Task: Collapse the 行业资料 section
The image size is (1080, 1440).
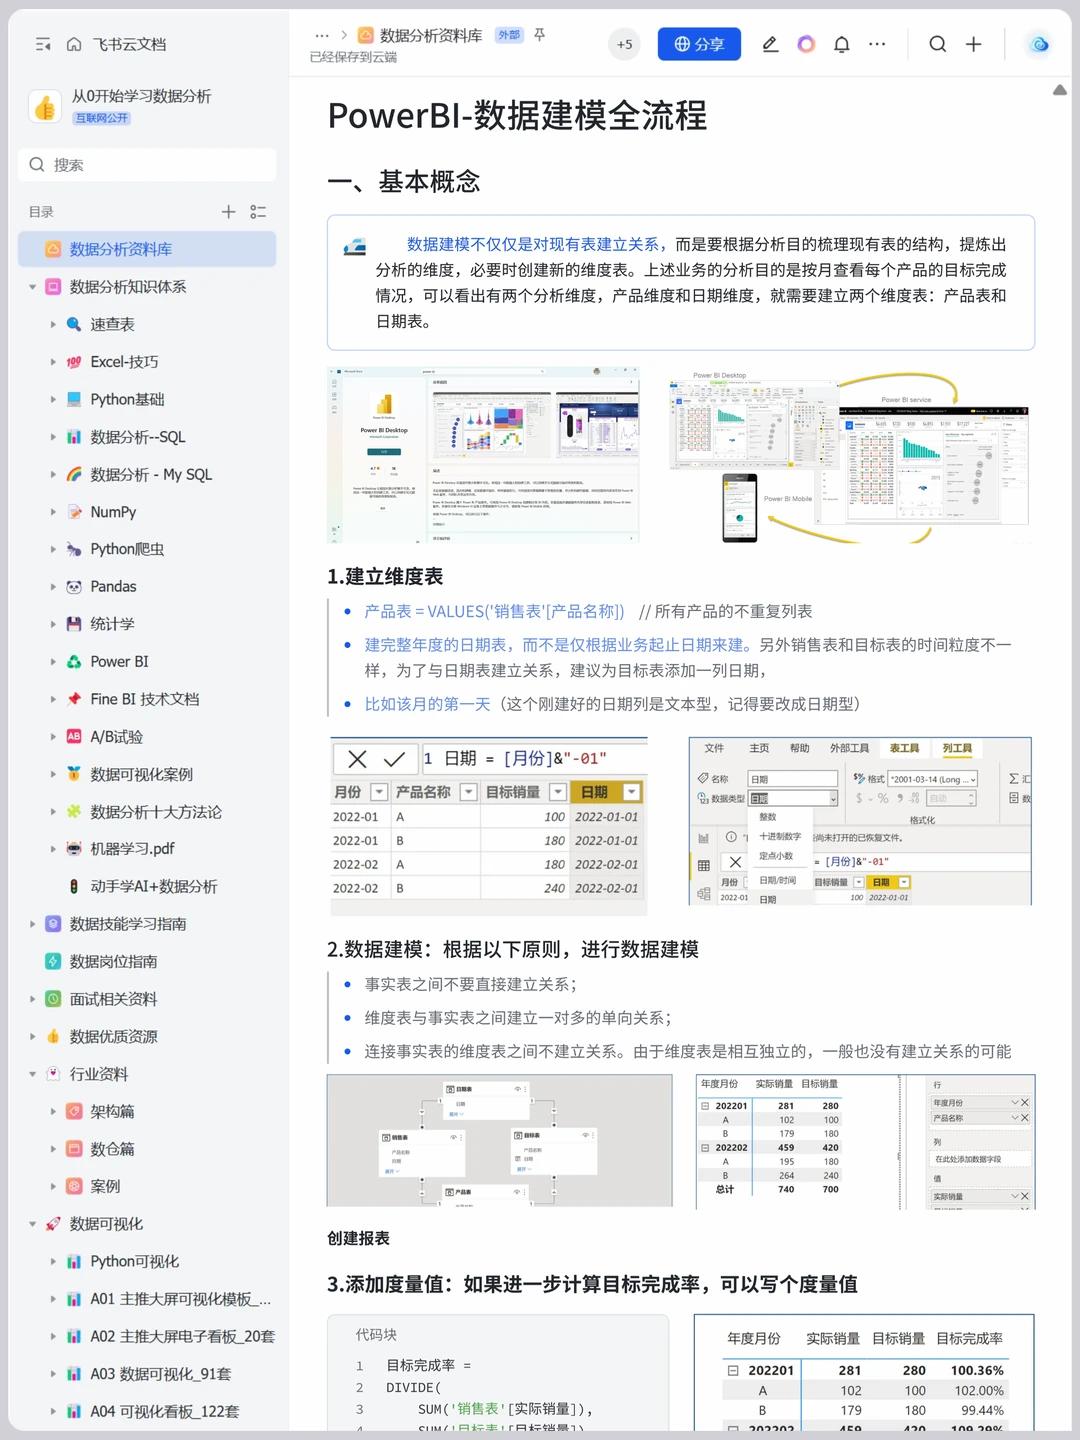Action: point(32,1073)
